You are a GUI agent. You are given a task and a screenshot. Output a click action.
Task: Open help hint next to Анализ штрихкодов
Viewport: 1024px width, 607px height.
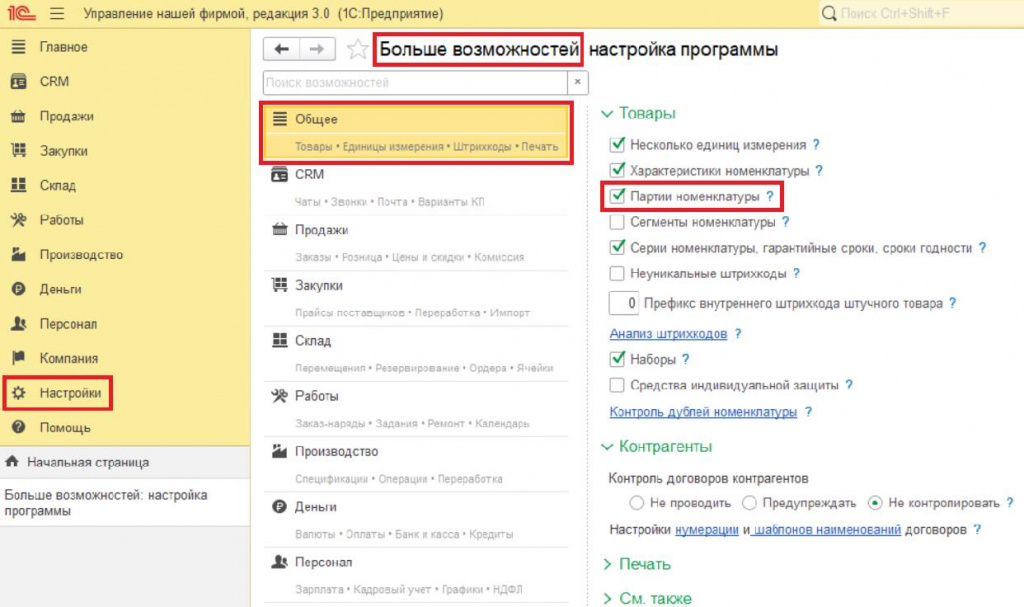[738, 333]
